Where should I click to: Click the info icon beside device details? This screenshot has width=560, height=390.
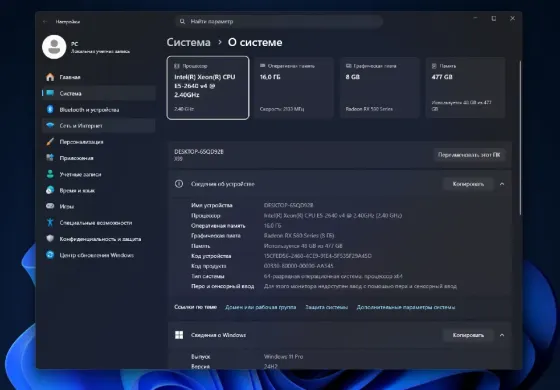[179, 184]
